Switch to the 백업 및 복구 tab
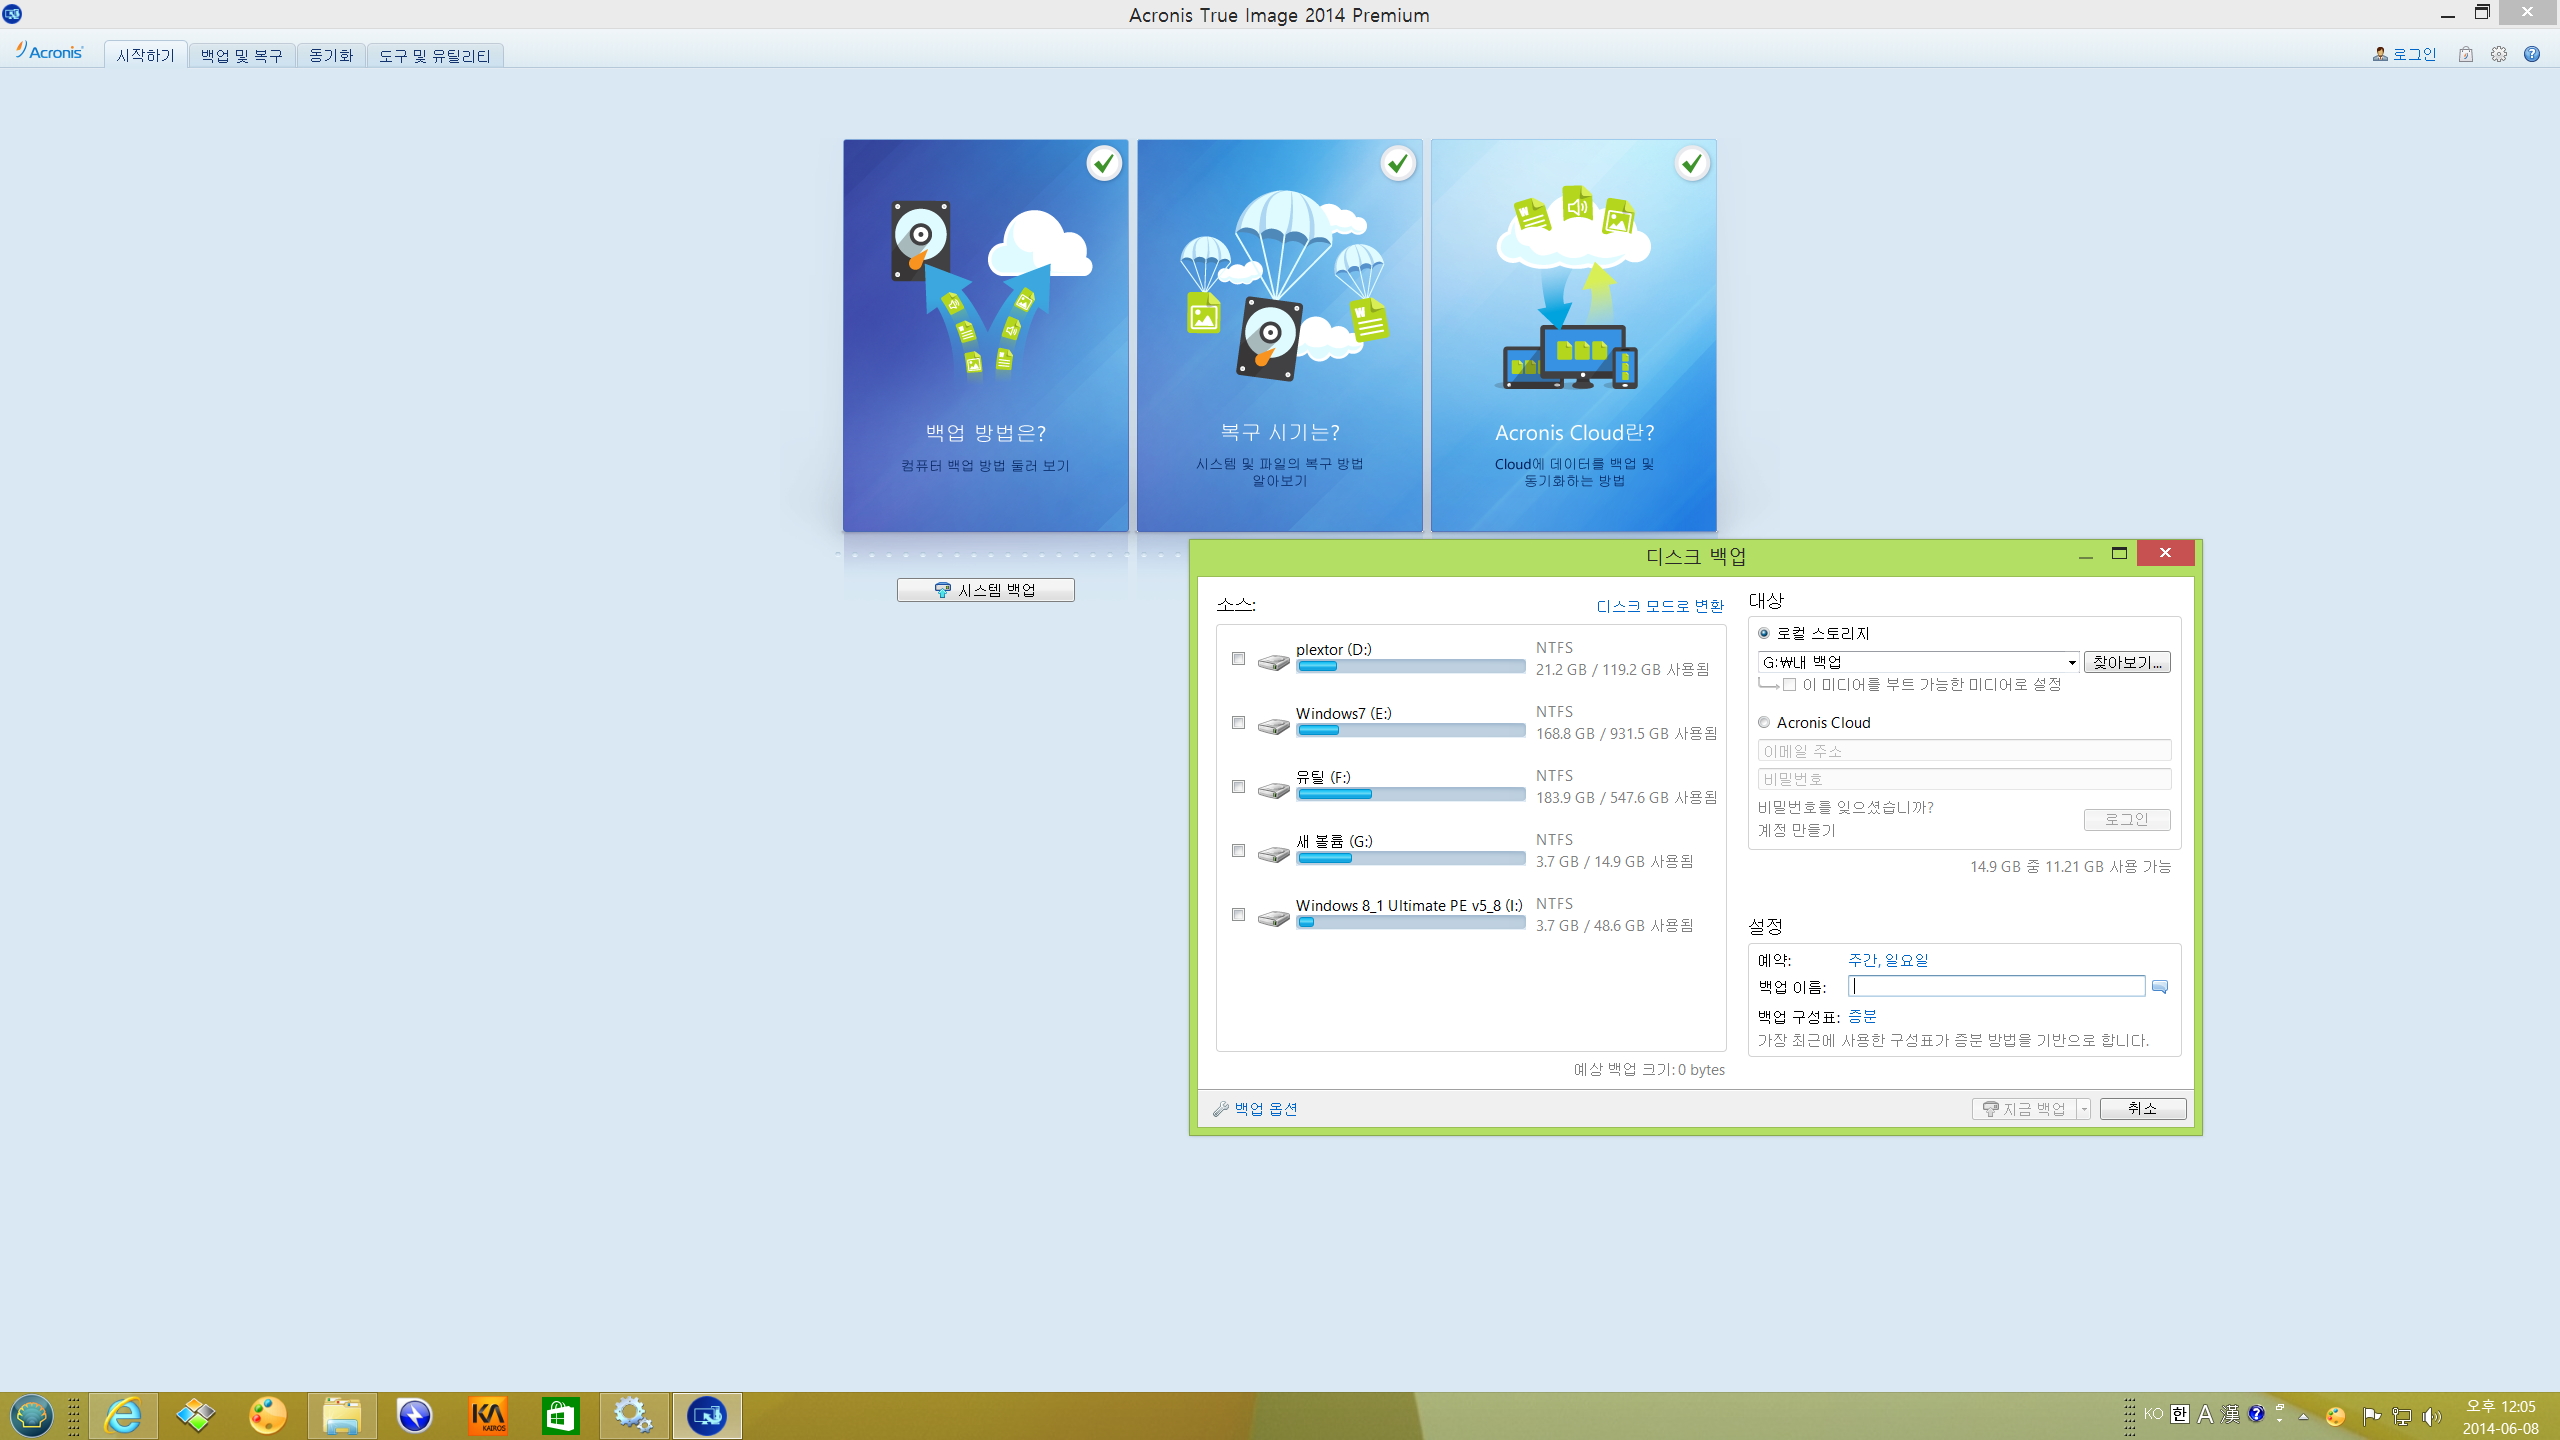The width and height of the screenshot is (2560, 1440). point(242,55)
